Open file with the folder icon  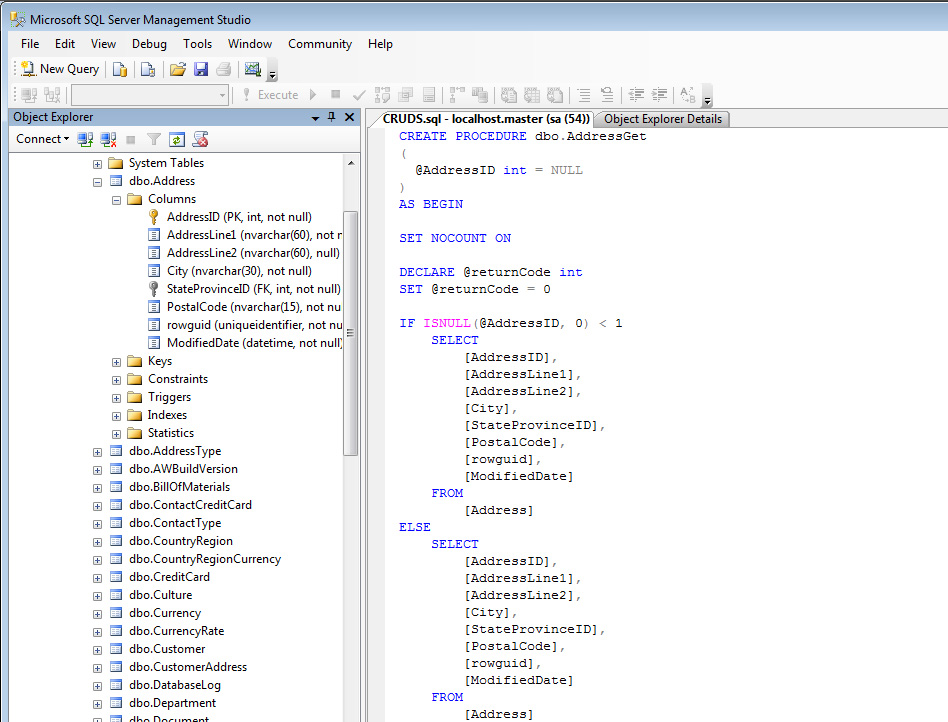click(177, 69)
